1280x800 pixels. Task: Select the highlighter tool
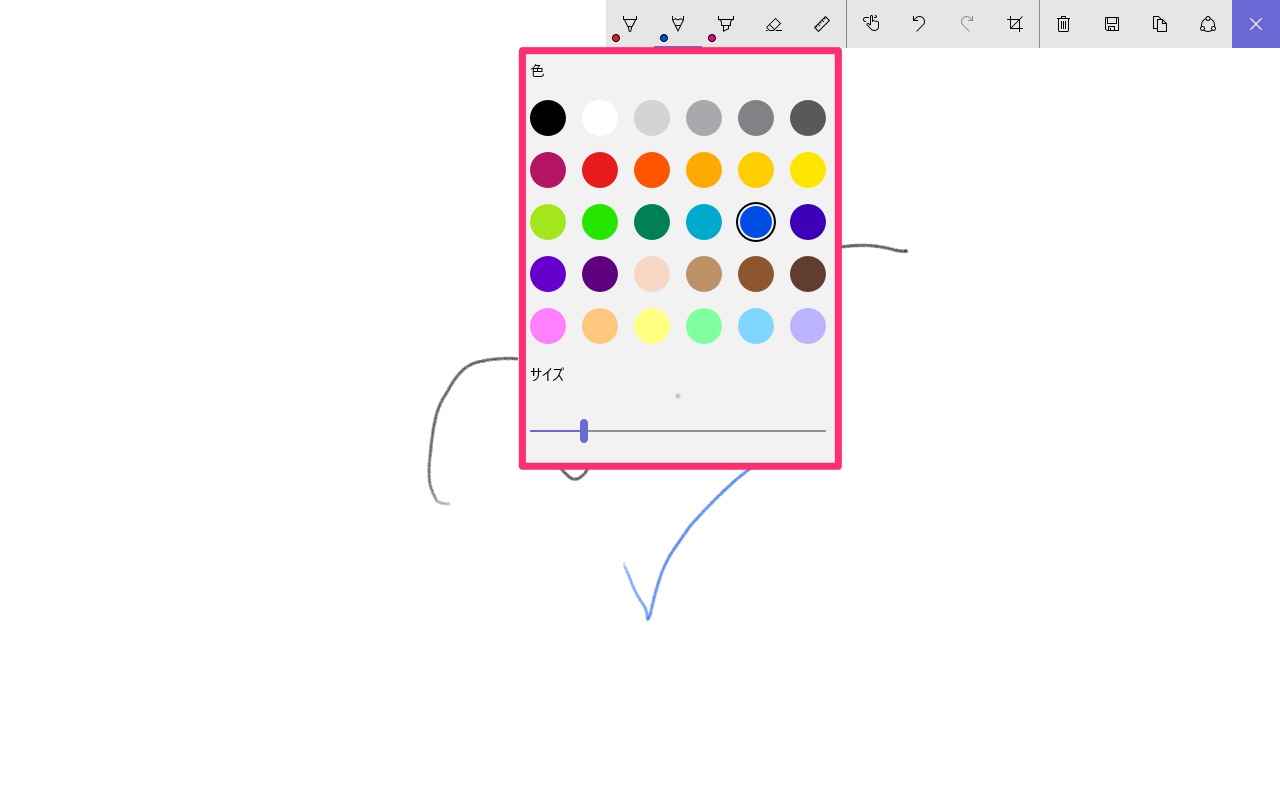726,24
